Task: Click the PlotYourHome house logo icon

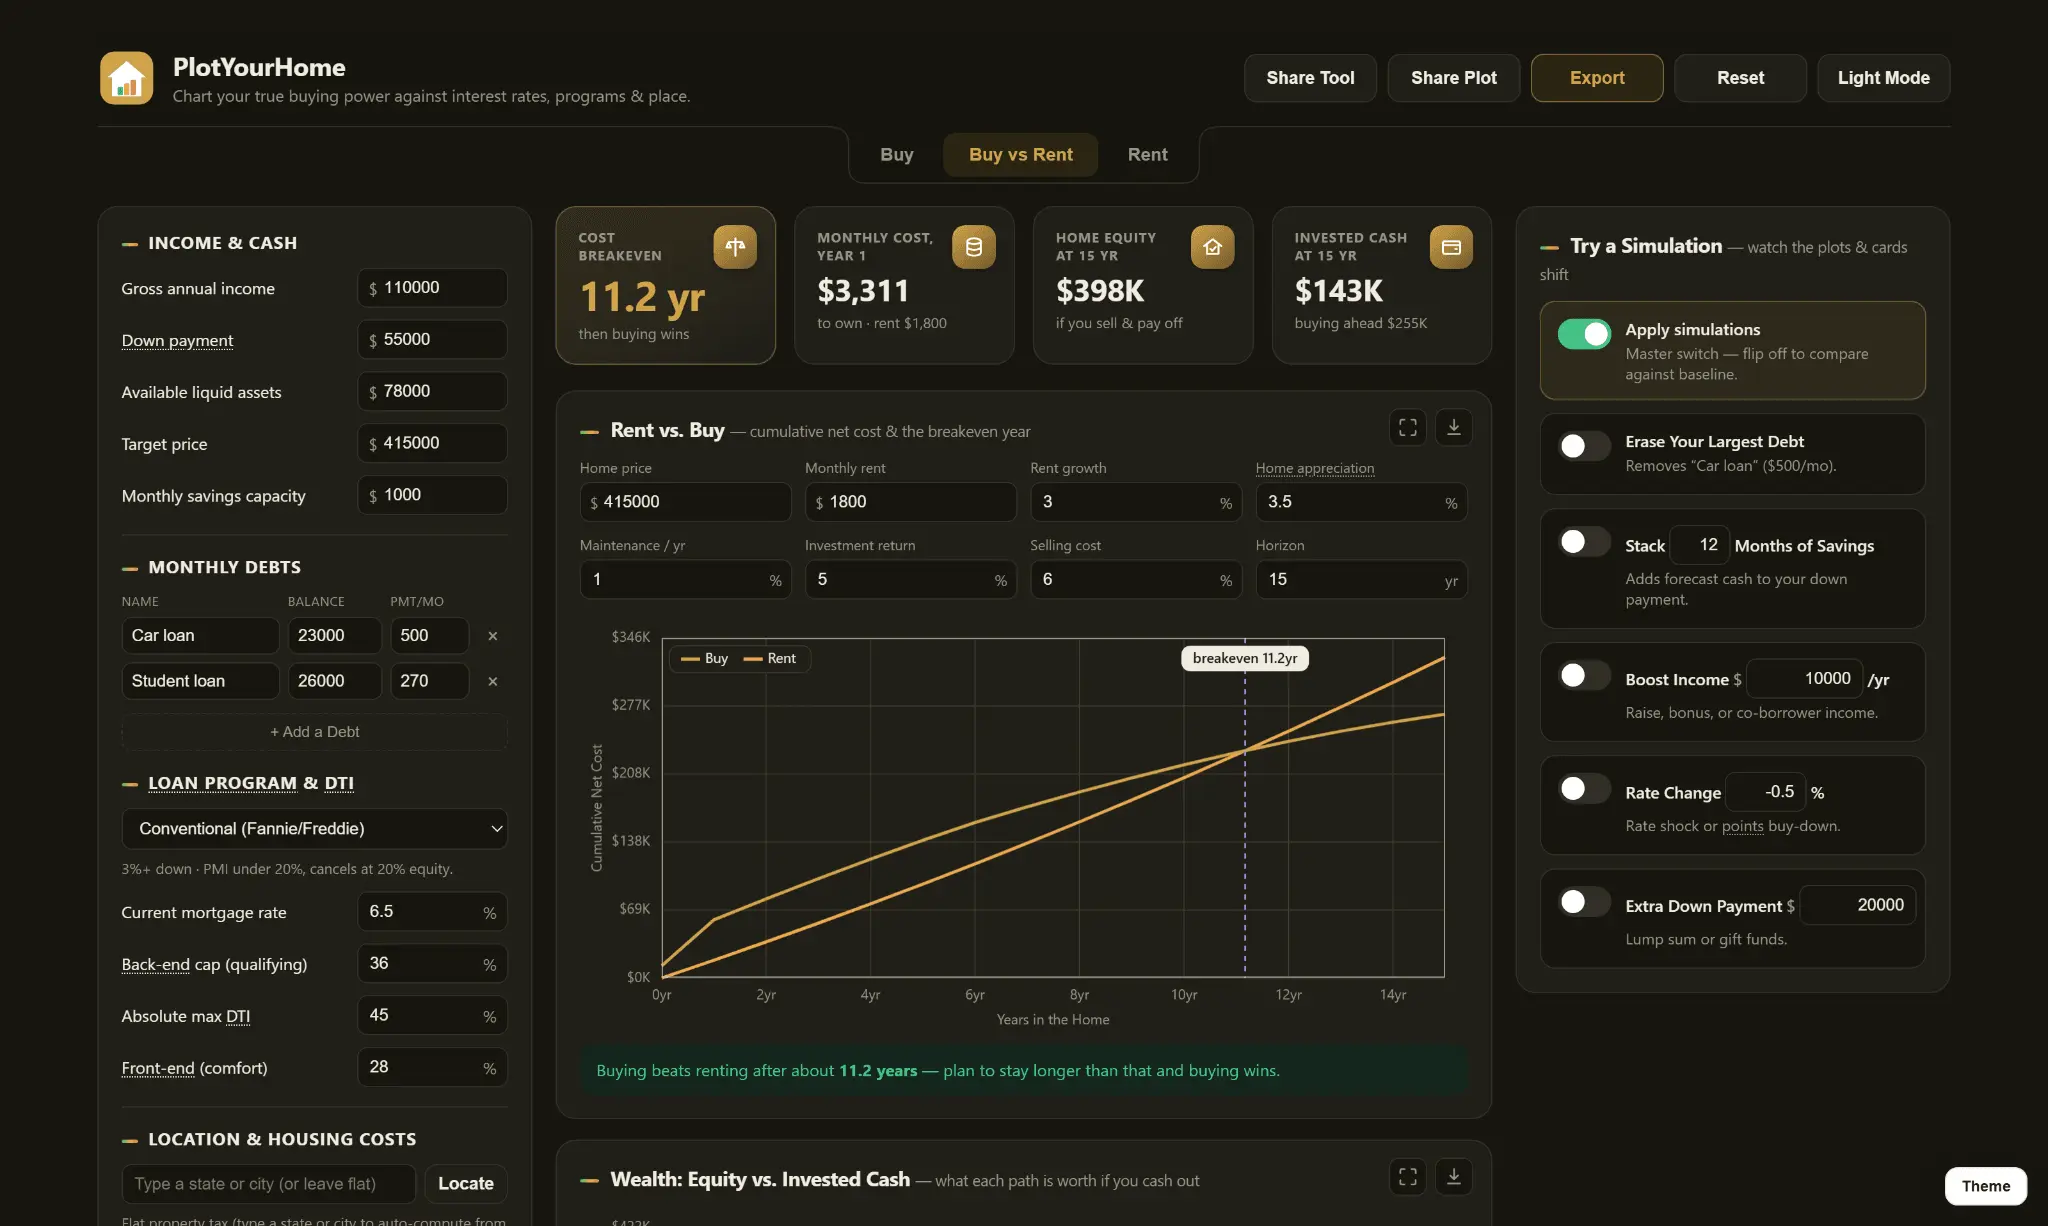Action: (x=126, y=78)
